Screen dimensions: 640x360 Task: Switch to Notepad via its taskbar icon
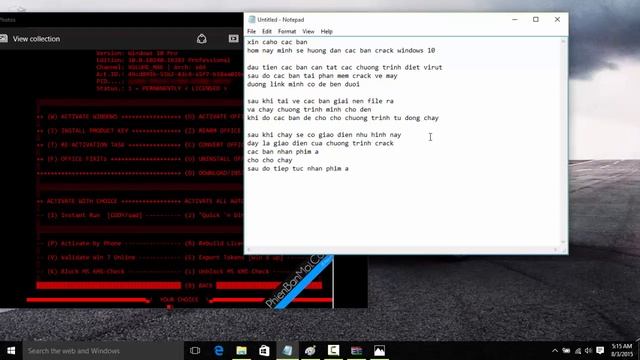point(287,351)
